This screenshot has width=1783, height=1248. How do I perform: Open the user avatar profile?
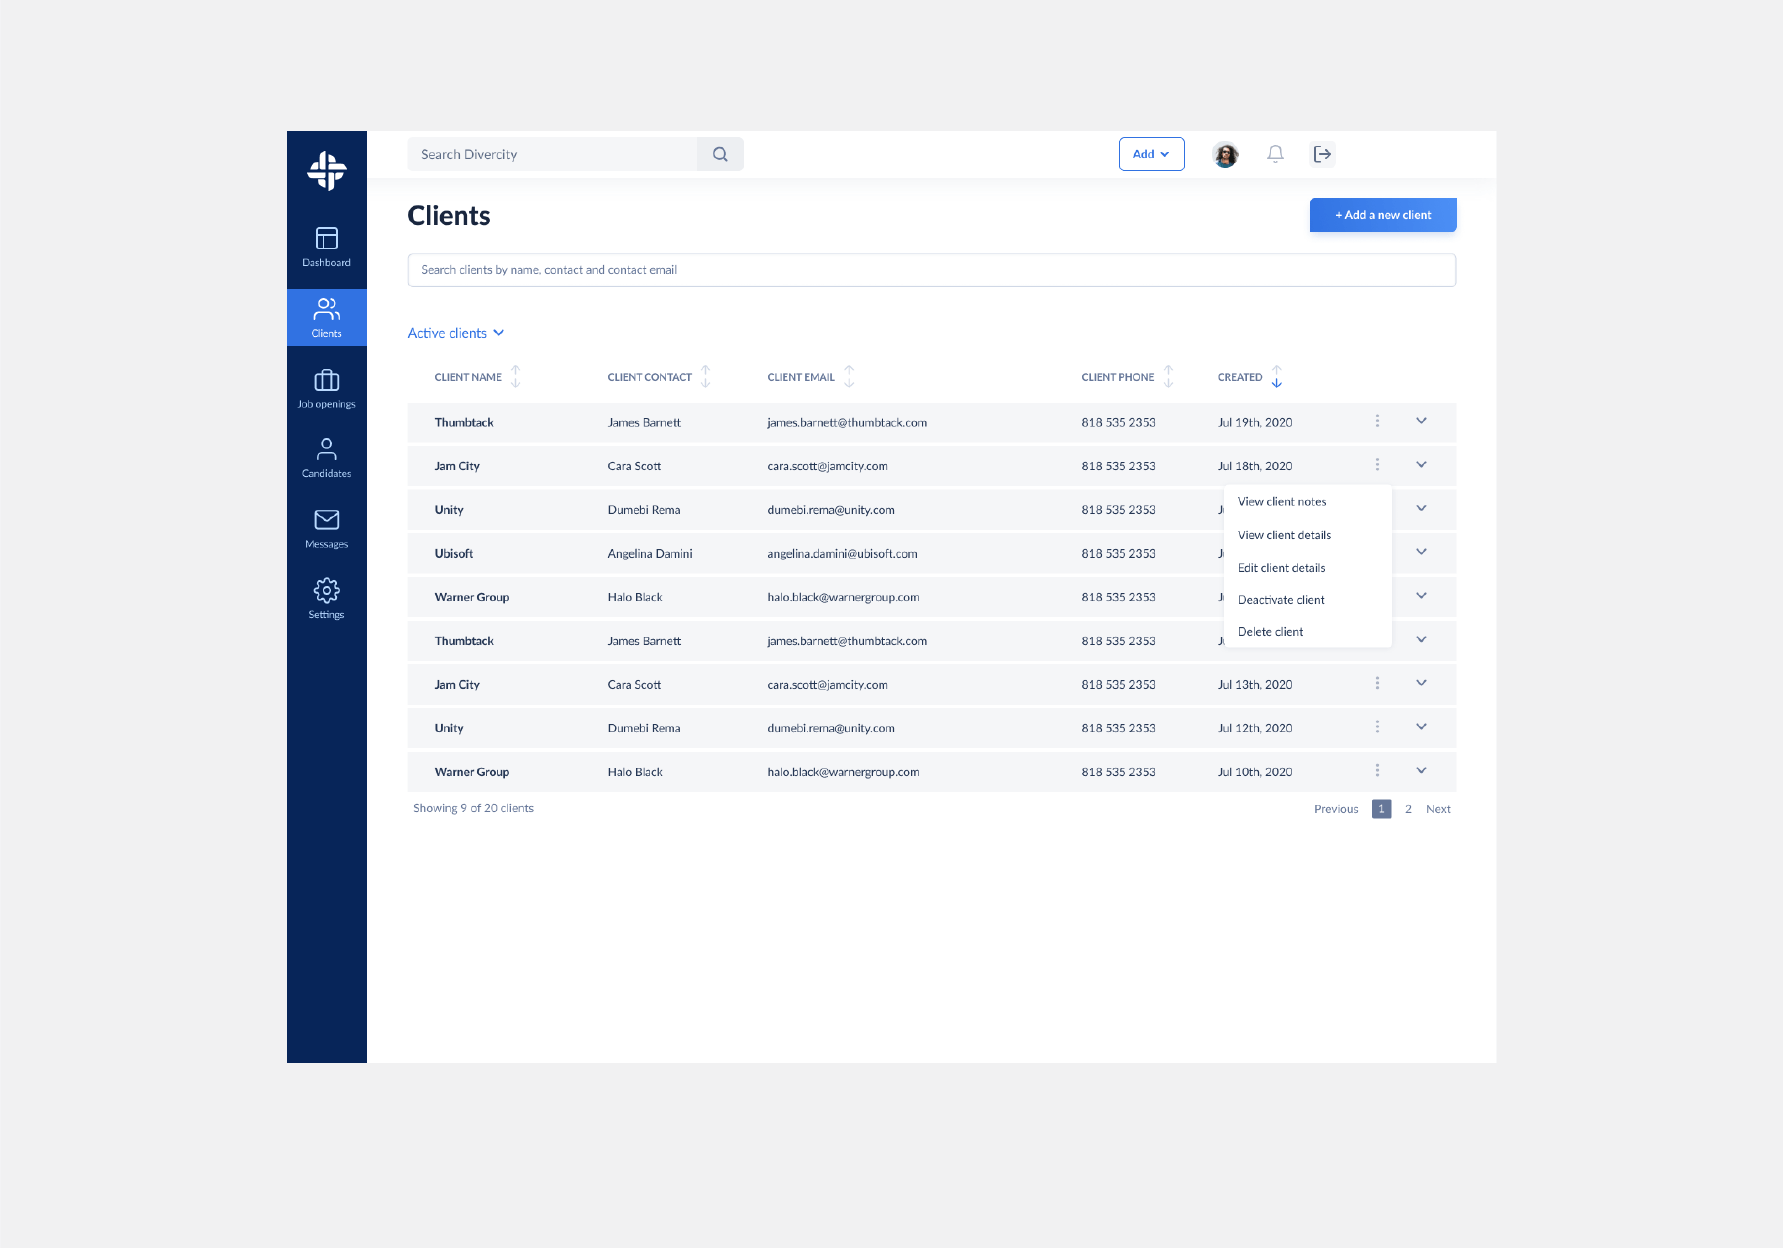[x=1225, y=154]
